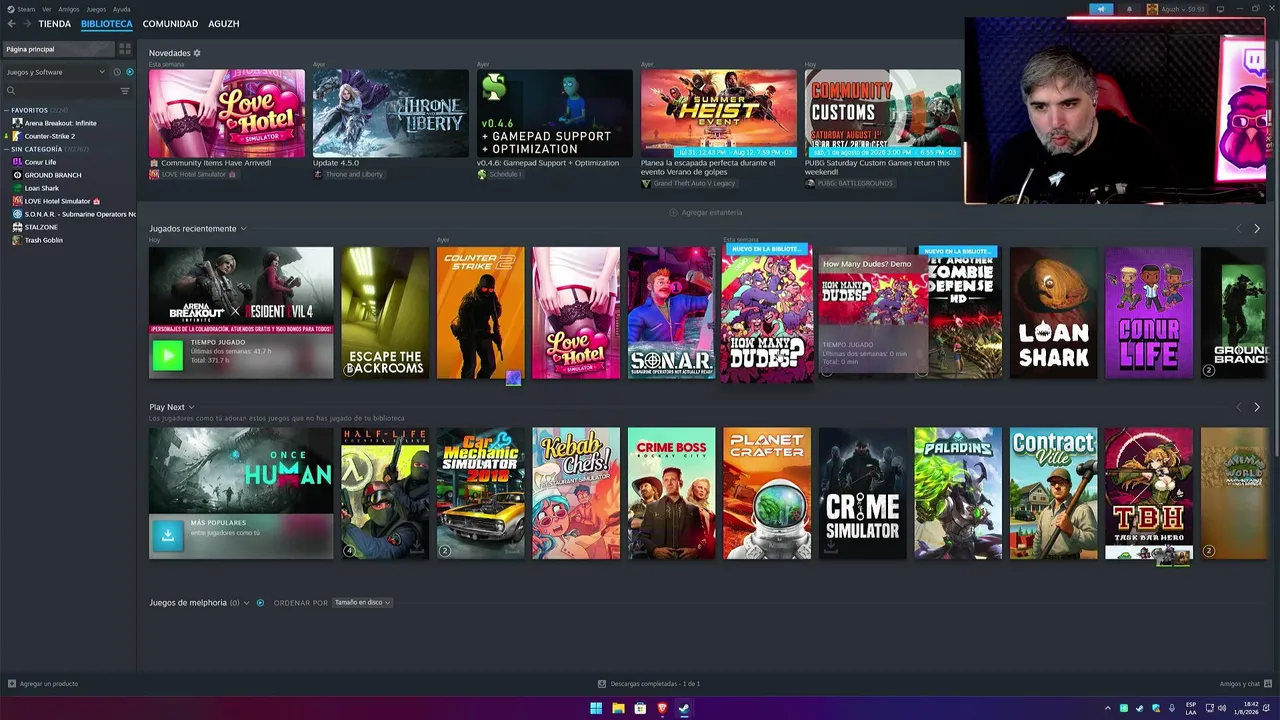Open Windows Start menu
The image size is (1280, 720).
pos(596,709)
